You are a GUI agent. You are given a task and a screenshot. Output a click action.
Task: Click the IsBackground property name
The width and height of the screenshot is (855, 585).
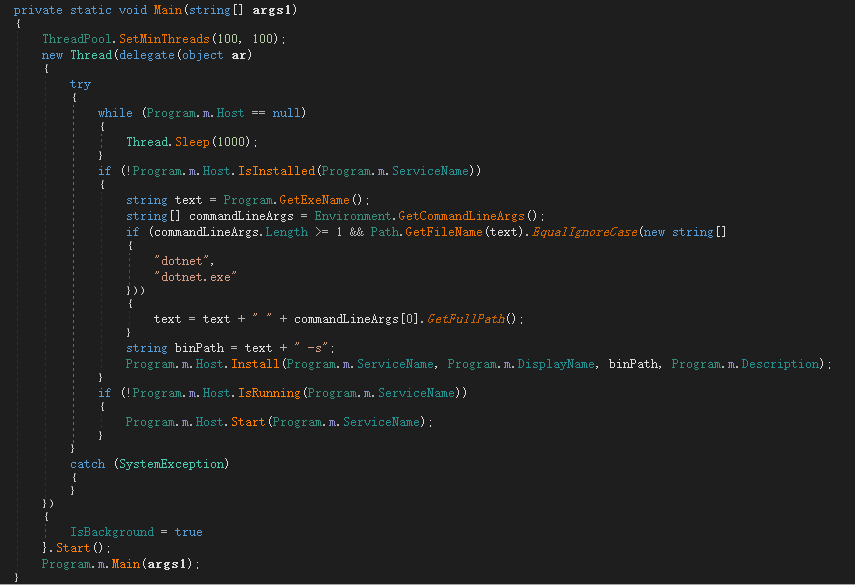pos(112,532)
